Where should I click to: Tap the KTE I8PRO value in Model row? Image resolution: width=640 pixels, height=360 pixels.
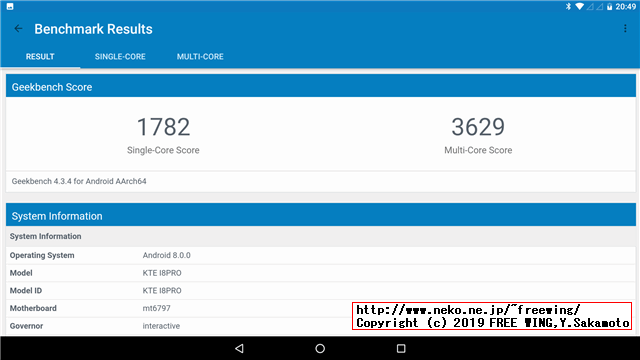[x=162, y=273]
